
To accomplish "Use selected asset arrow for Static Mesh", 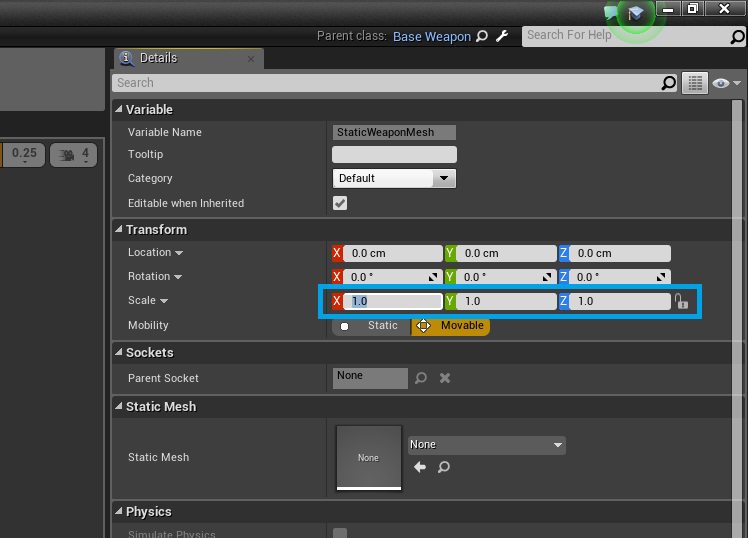I will click(x=420, y=467).
